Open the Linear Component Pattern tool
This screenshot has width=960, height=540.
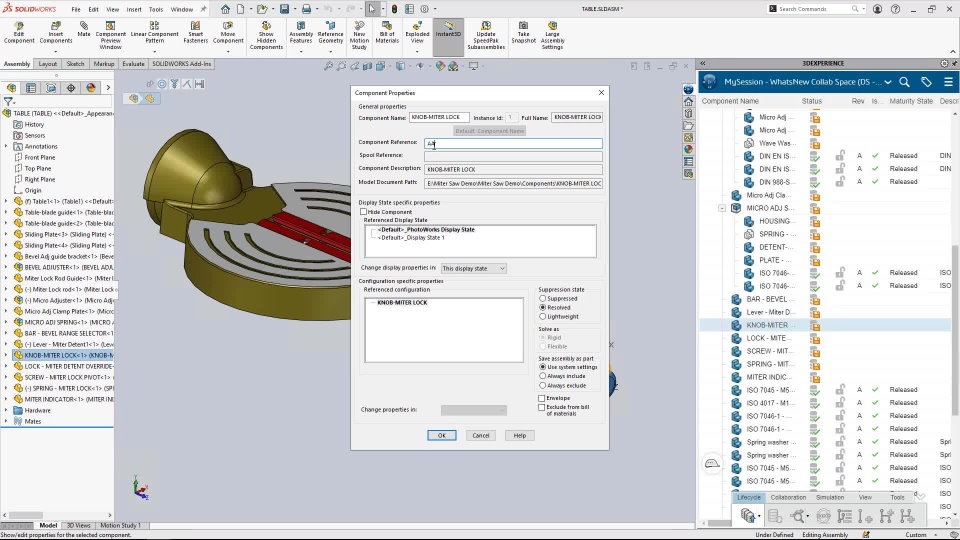coord(154,32)
